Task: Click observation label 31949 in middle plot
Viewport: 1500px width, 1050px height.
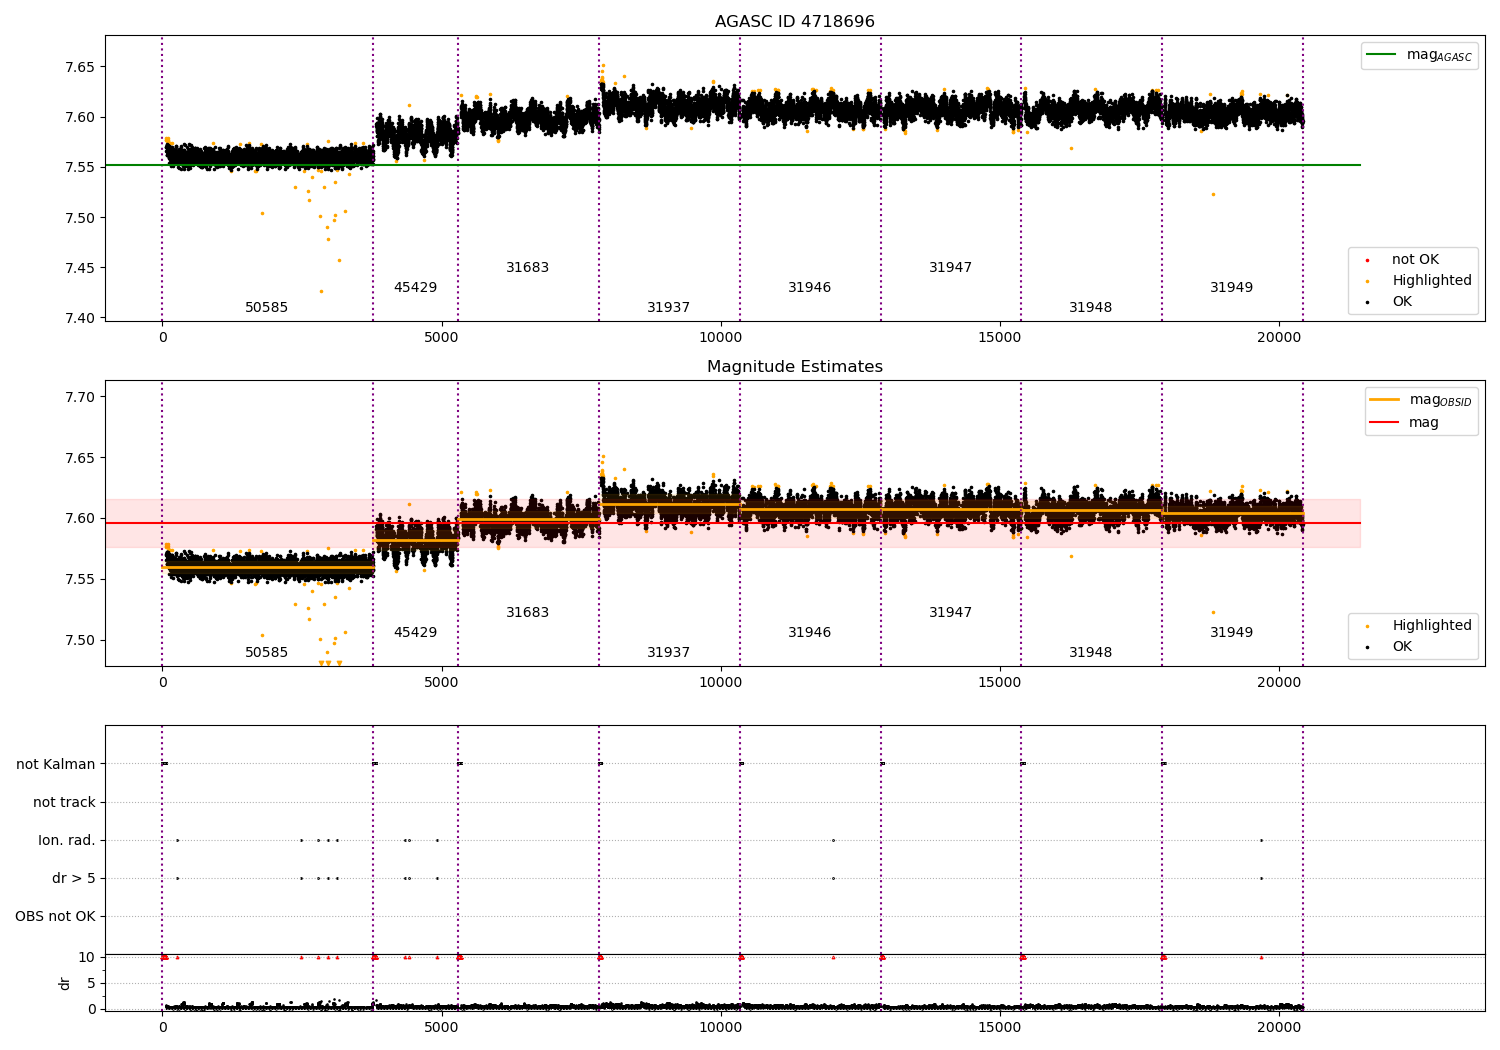Action: point(1231,633)
